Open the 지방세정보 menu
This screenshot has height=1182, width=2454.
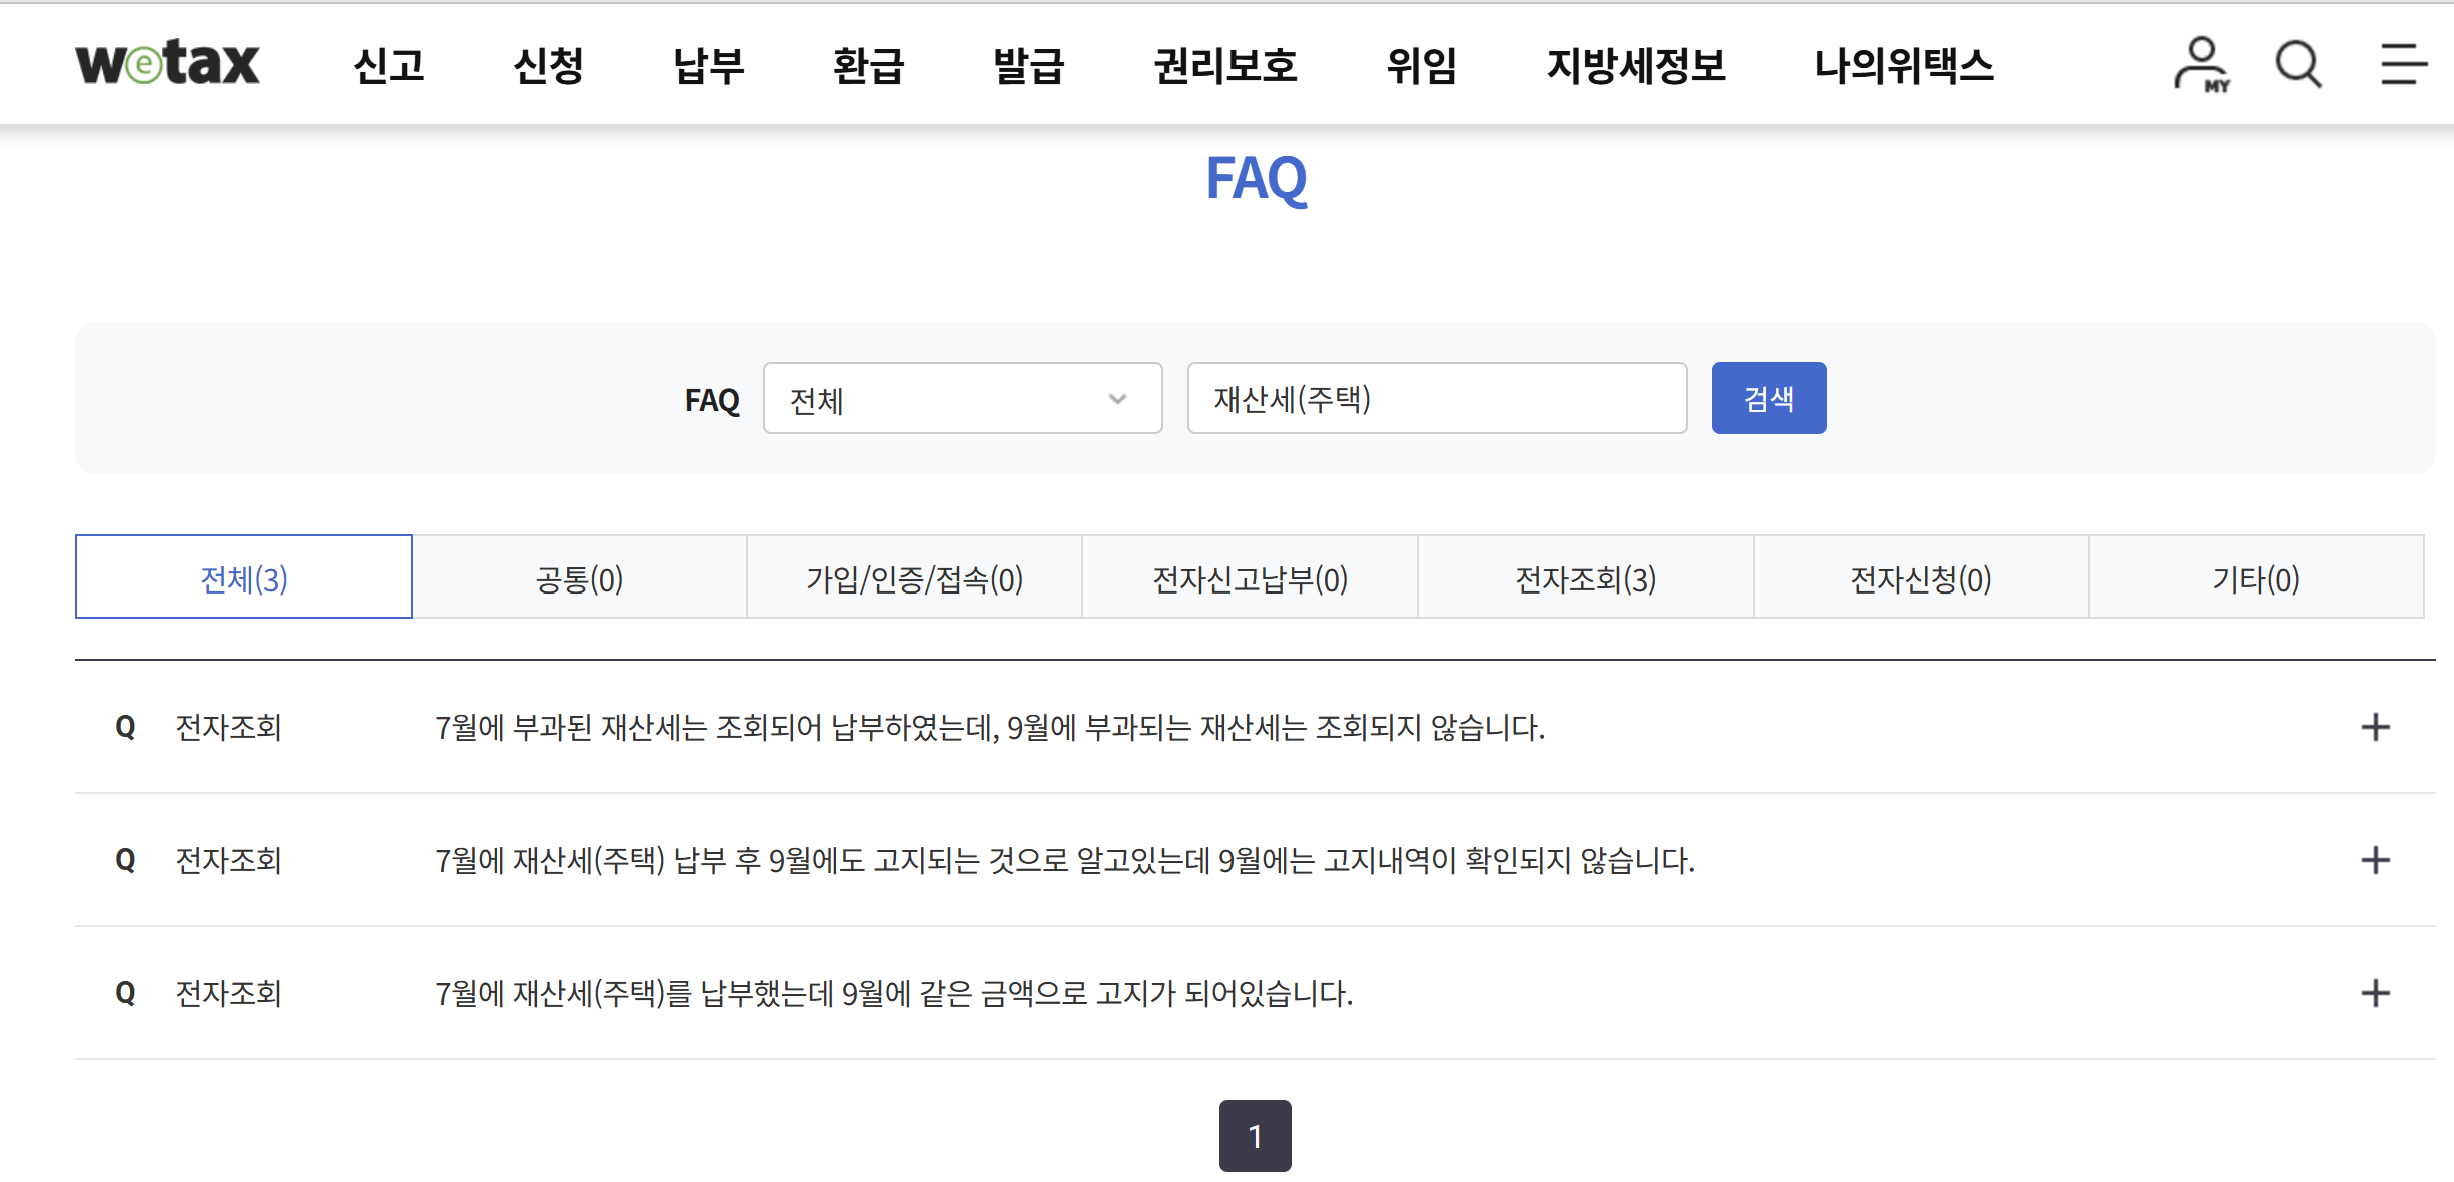click(1636, 66)
